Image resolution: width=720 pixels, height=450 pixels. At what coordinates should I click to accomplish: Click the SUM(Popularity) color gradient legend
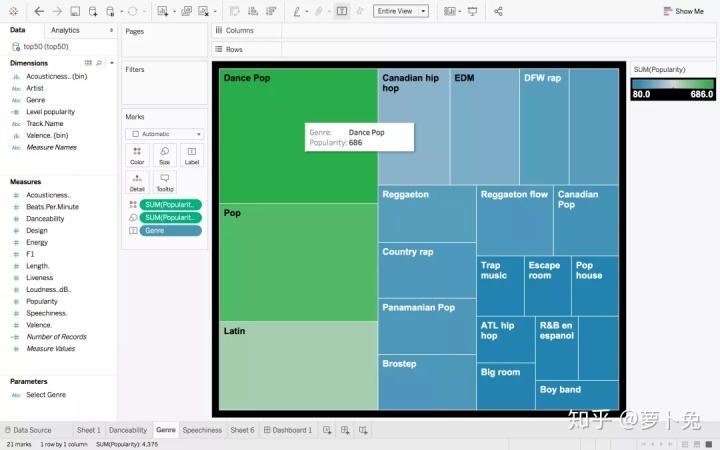tap(672, 84)
